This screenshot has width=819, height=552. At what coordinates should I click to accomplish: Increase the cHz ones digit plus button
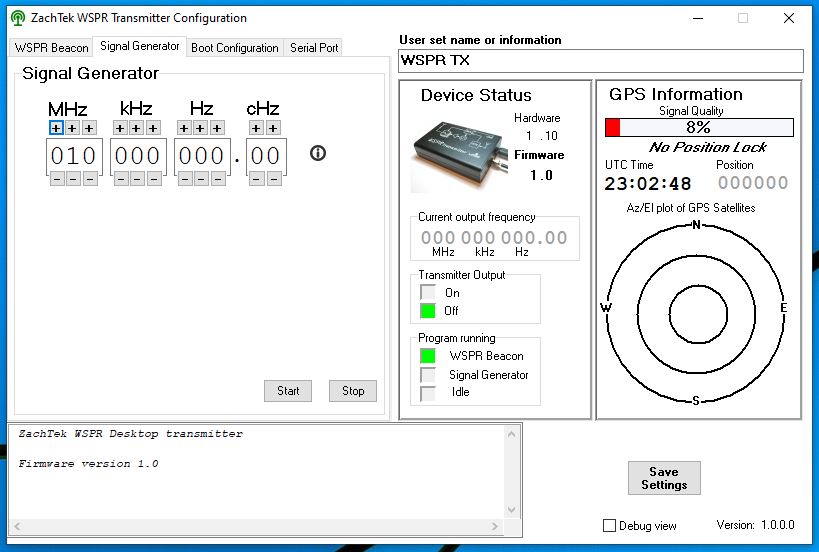(x=273, y=128)
